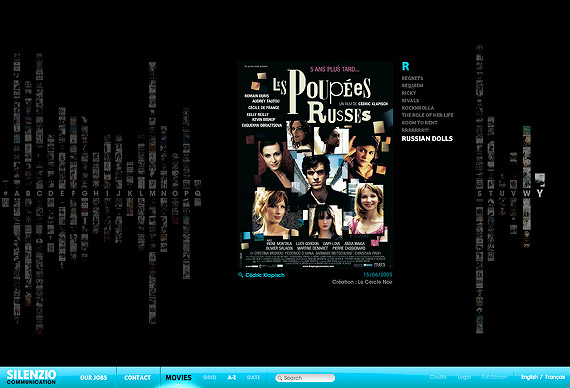
Task: Enable Full Screen mode
Action: pyautogui.click(x=494, y=377)
